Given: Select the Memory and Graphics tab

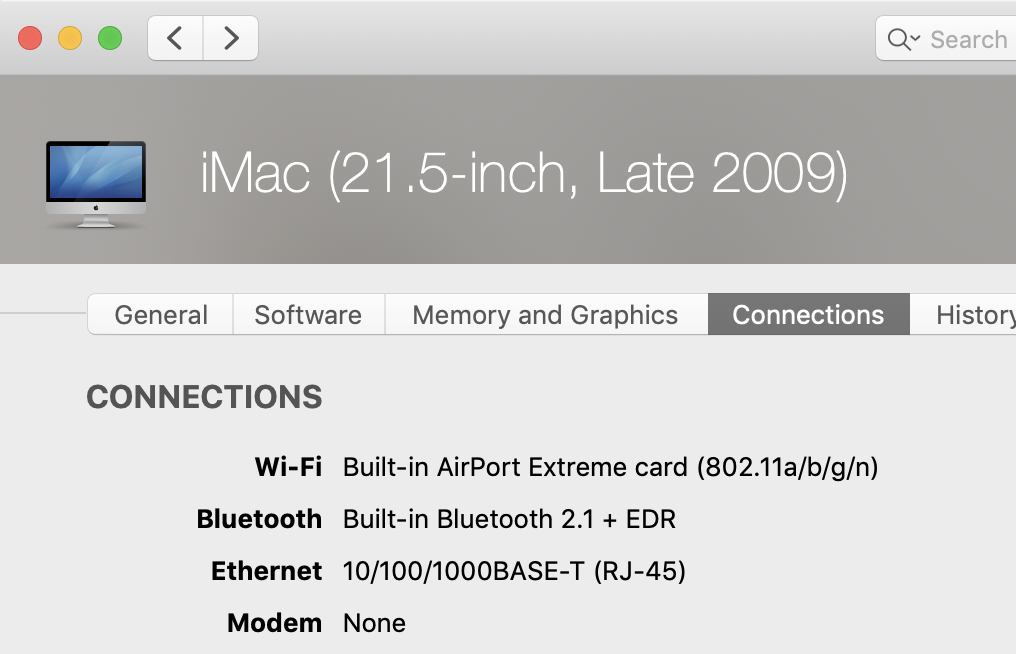Looking at the screenshot, I should point(545,315).
